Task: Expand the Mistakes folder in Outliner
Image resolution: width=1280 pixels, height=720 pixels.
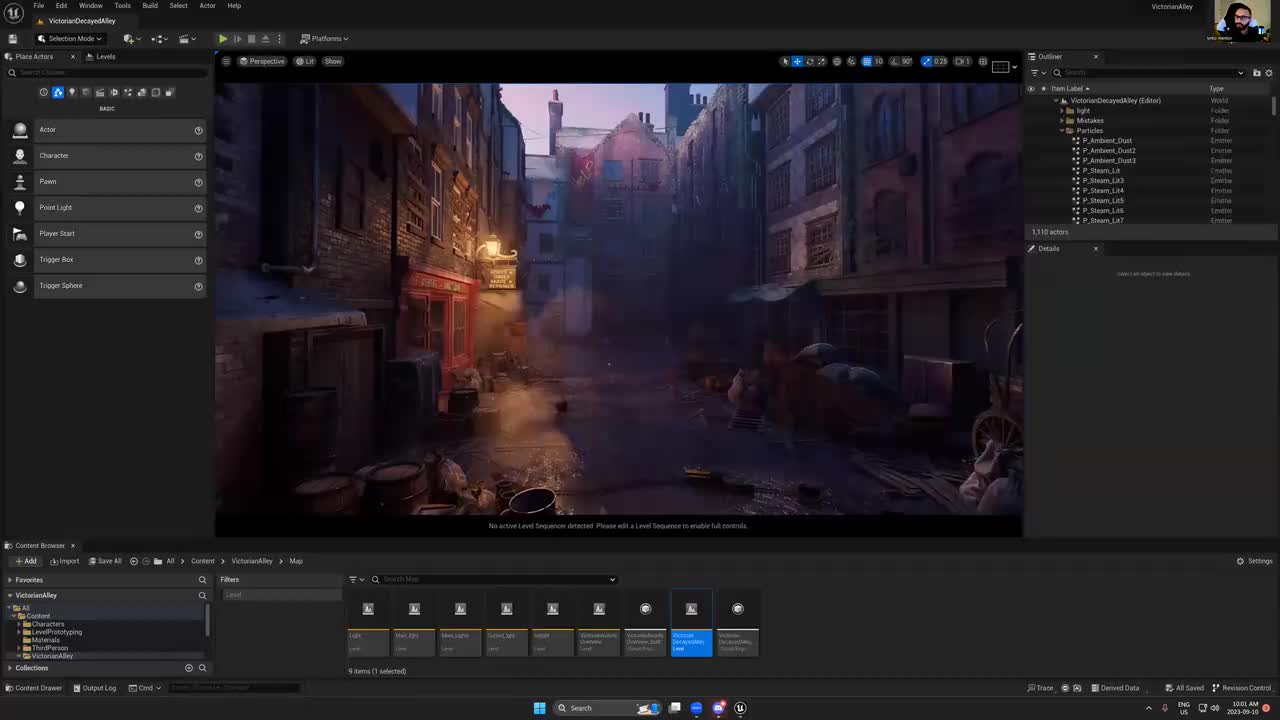Action: [x=1062, y=121]
